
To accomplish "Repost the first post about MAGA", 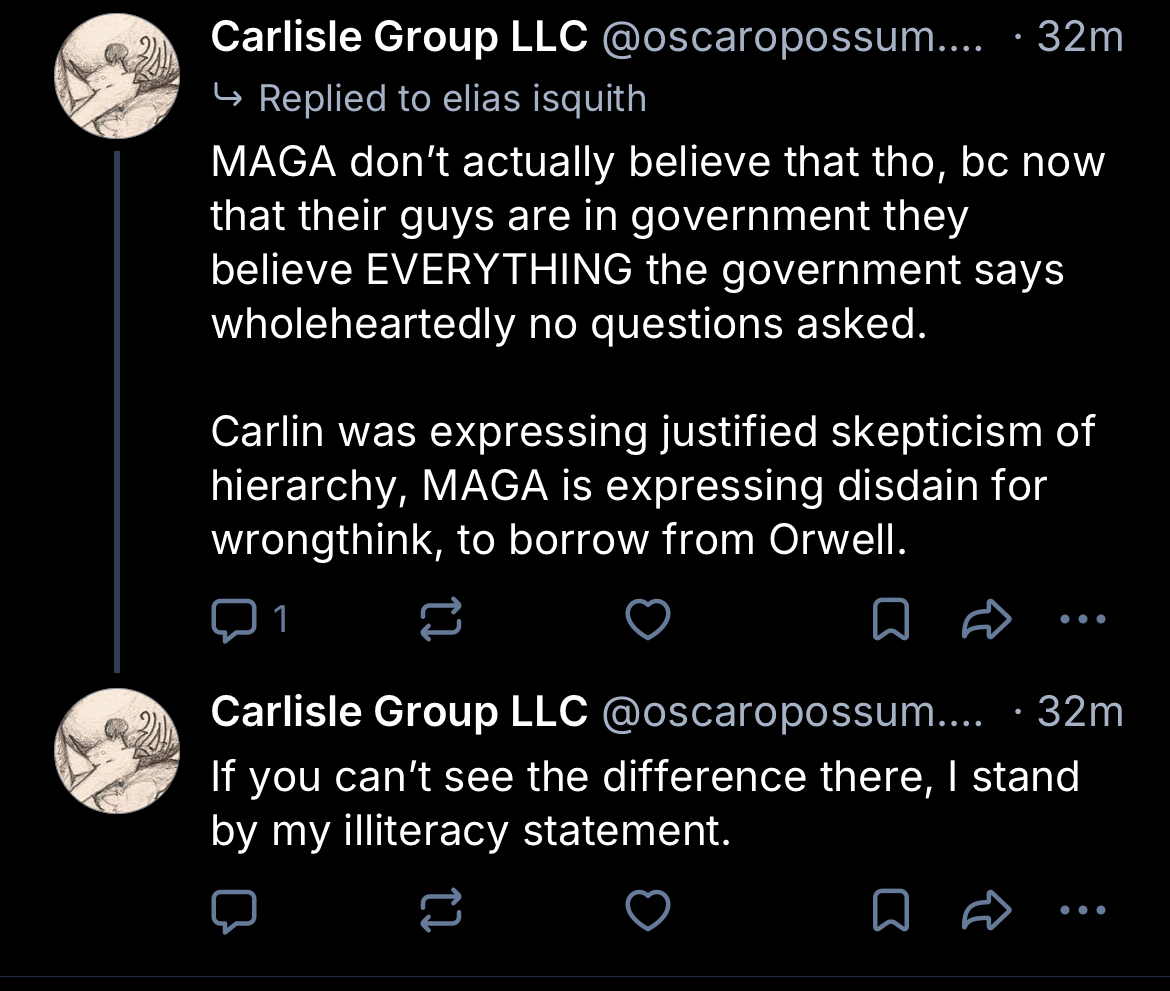I will [440, 621].
